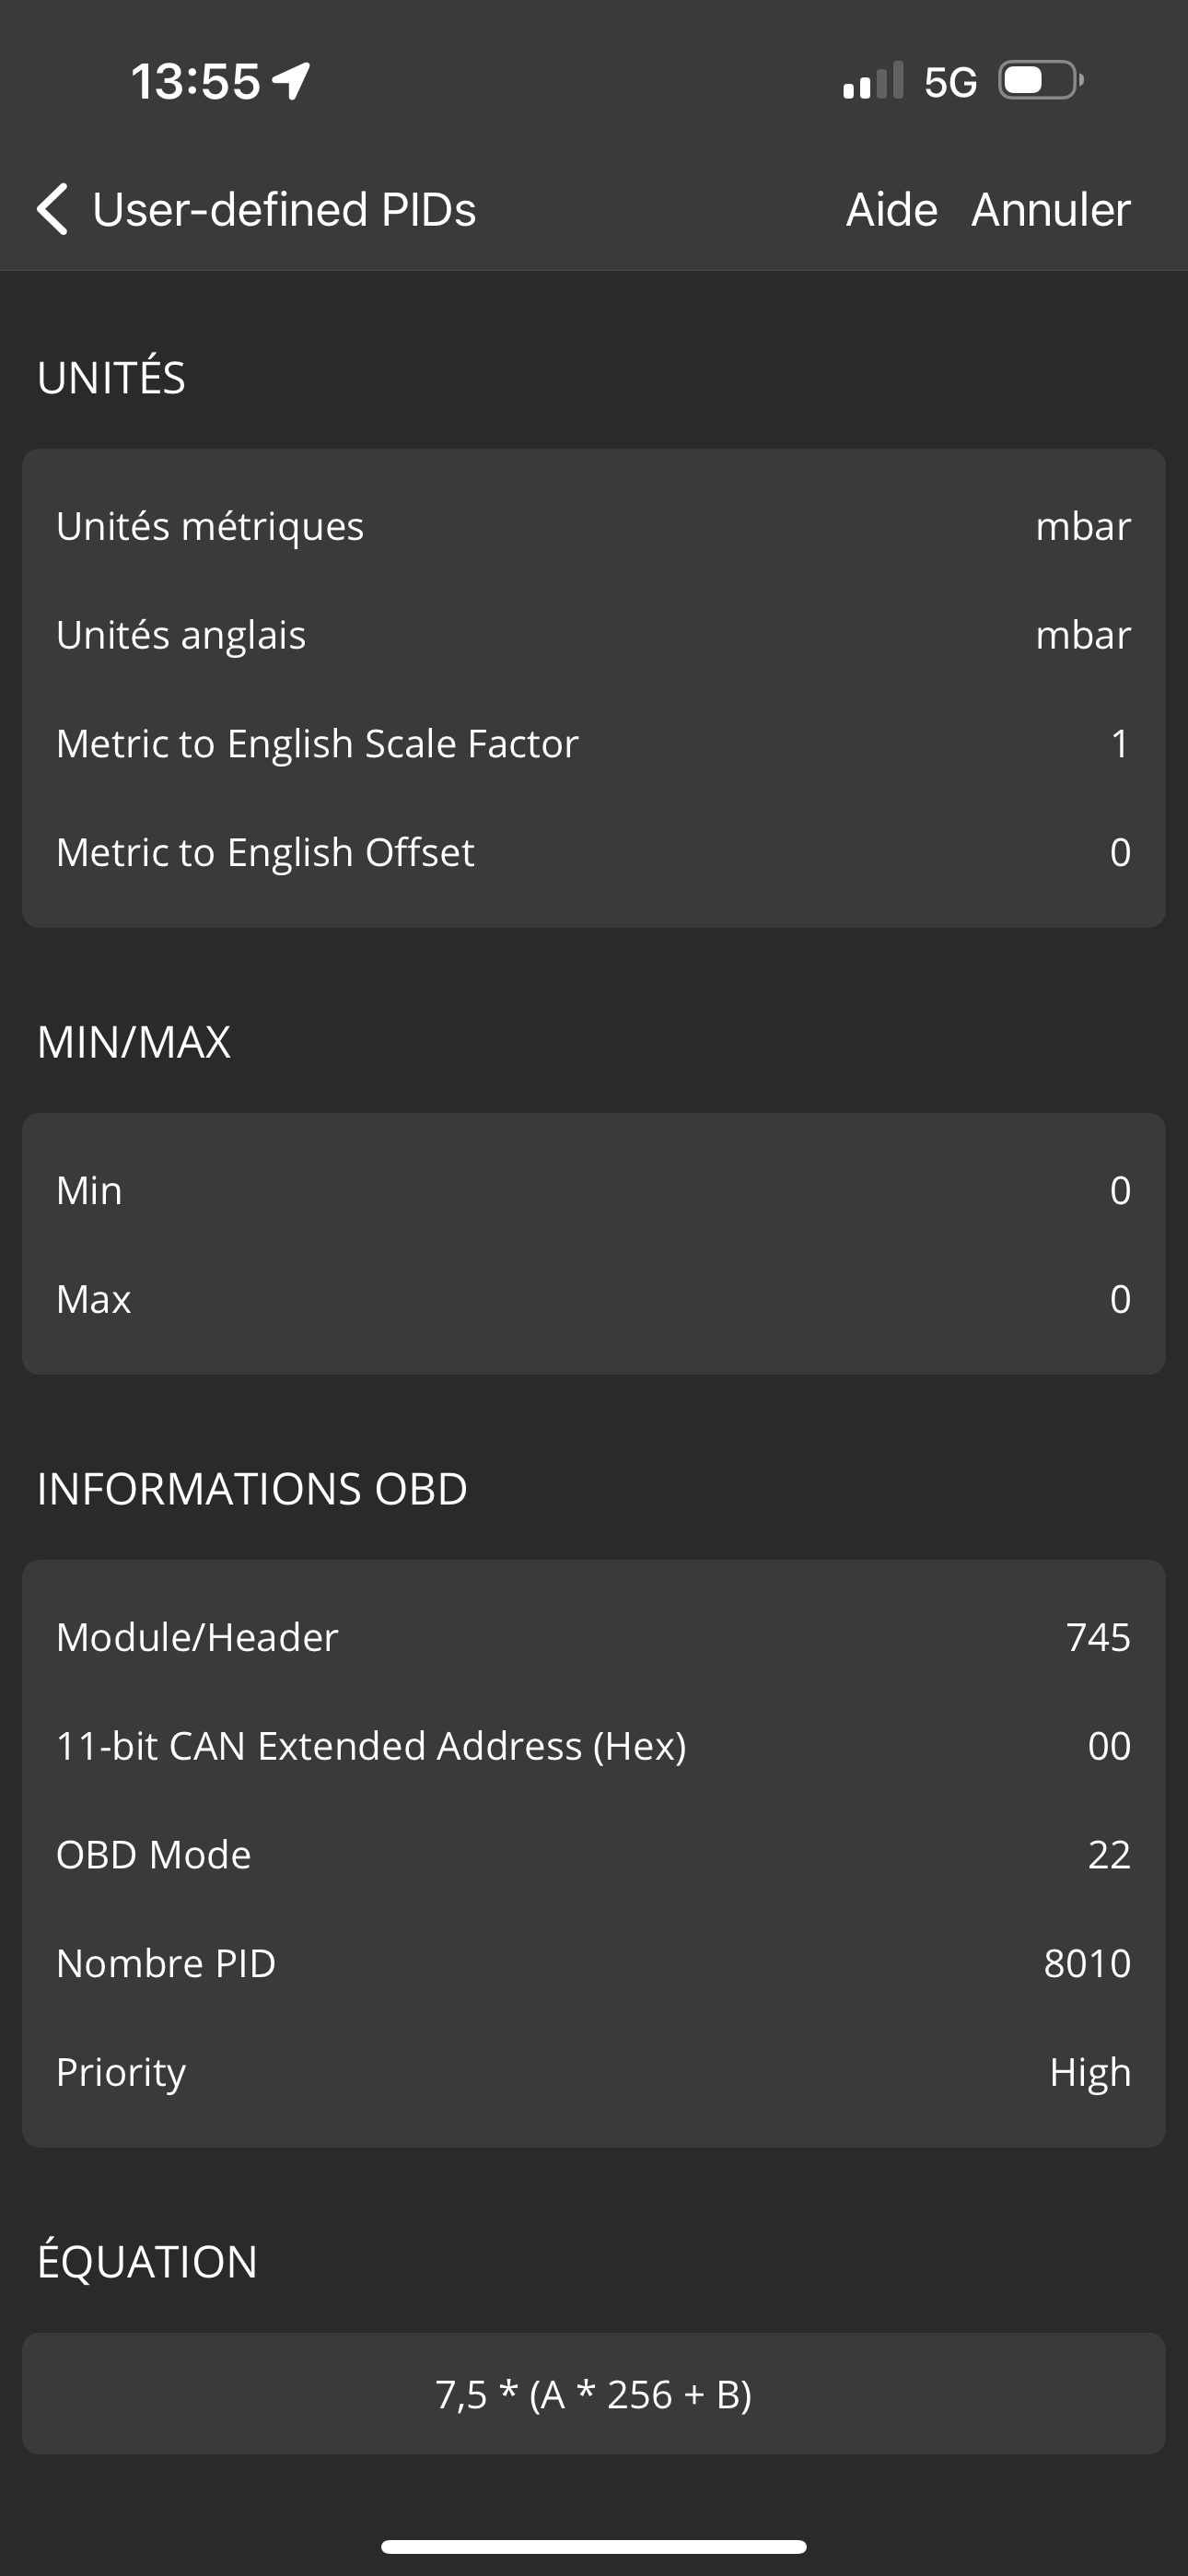Edit 11-bit CAN Extended Address field
Screen dimensions: 1188x2576
pyautogui.click(x=594, y=1746)
